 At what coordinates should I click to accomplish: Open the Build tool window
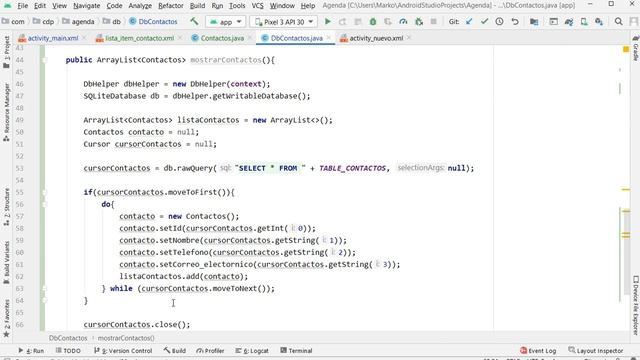(175, 351)
